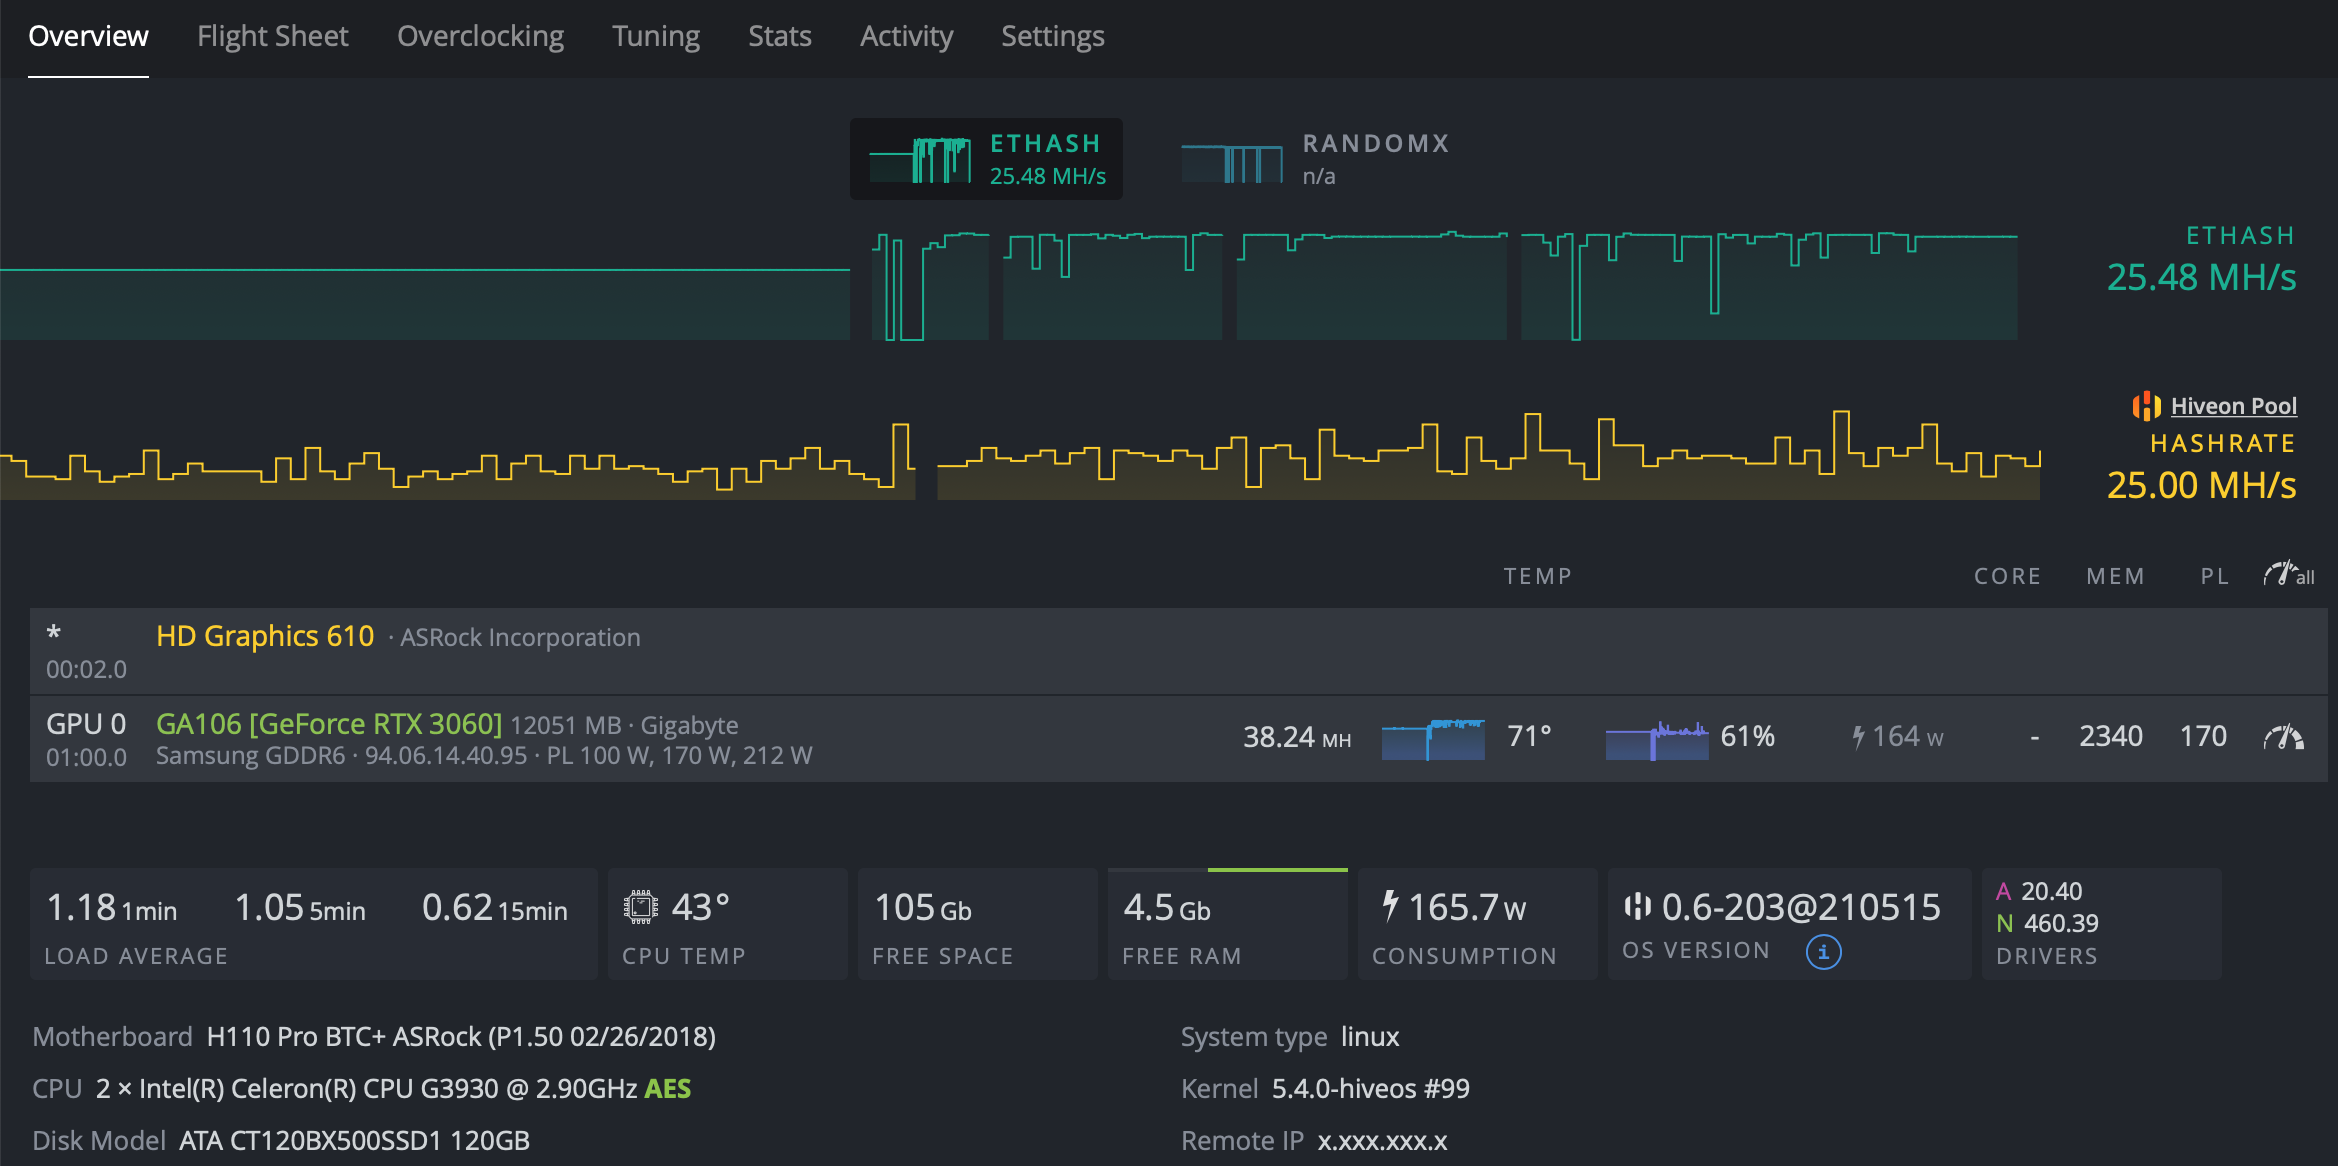View the Activity tab
This screenshot has height=1166, width=2338.
pyautogui.click(x=906, y=36)
